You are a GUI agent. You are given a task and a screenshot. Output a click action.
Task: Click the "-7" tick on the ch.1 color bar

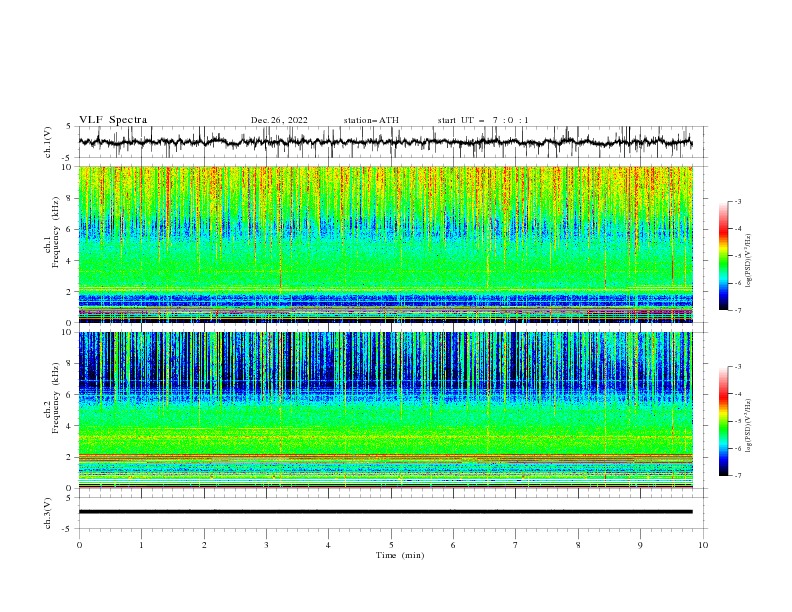coord(737,310)
